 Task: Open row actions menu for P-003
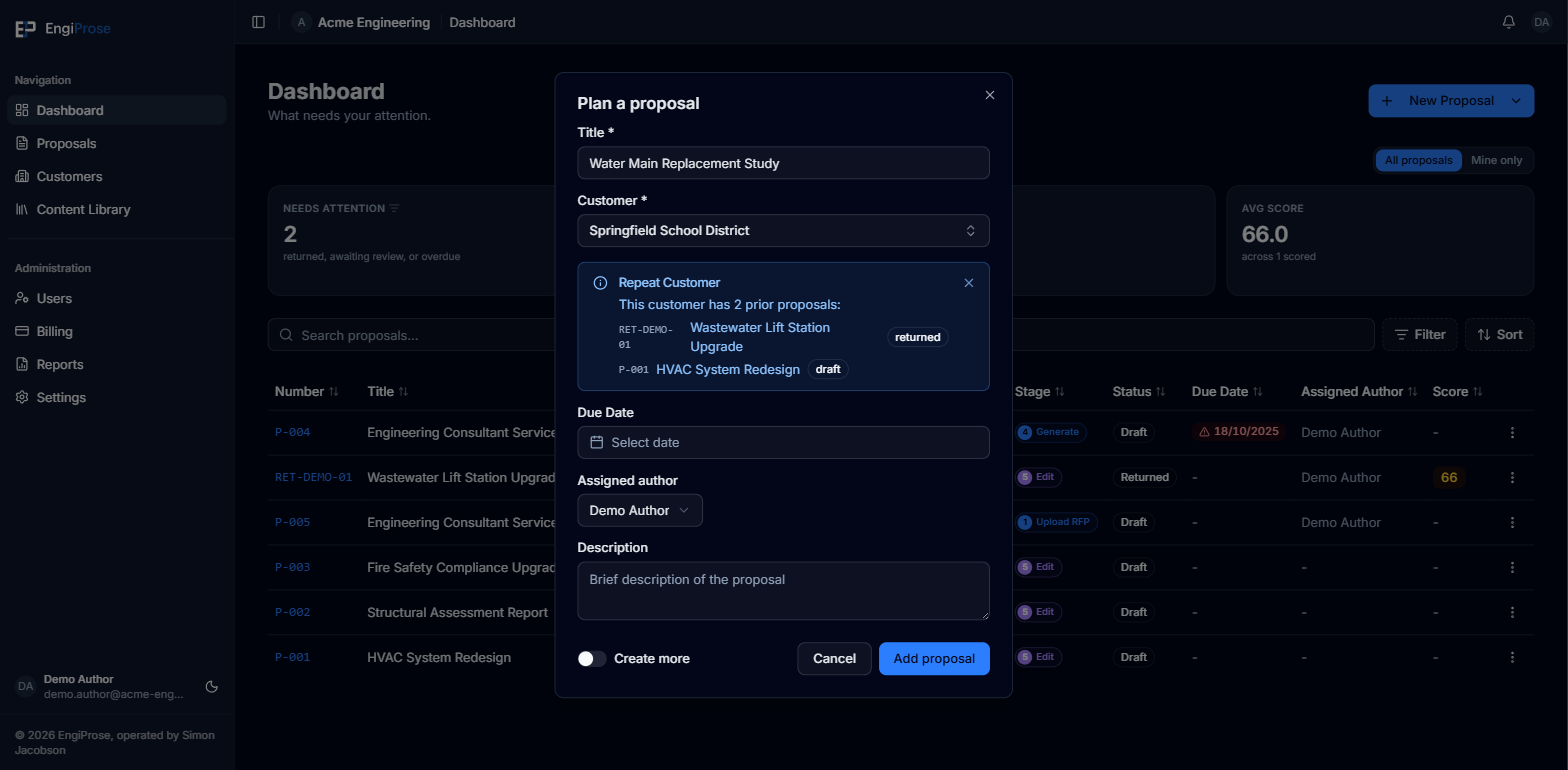[x=1512, y=568]
